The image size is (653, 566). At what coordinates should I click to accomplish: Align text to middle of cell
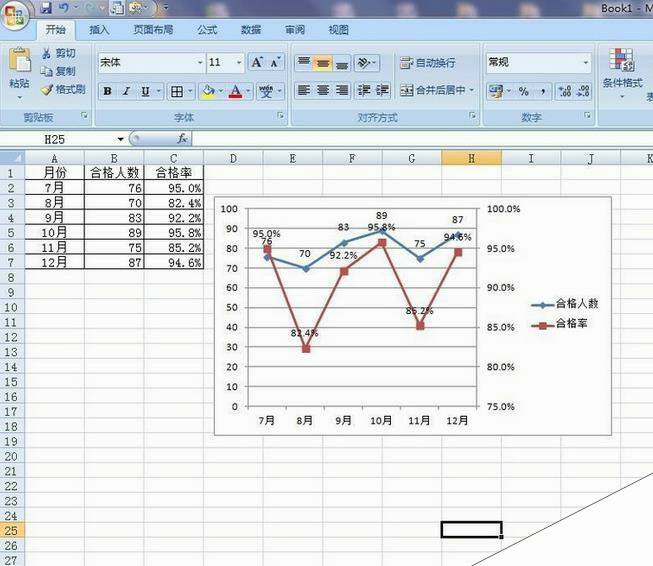323,63
